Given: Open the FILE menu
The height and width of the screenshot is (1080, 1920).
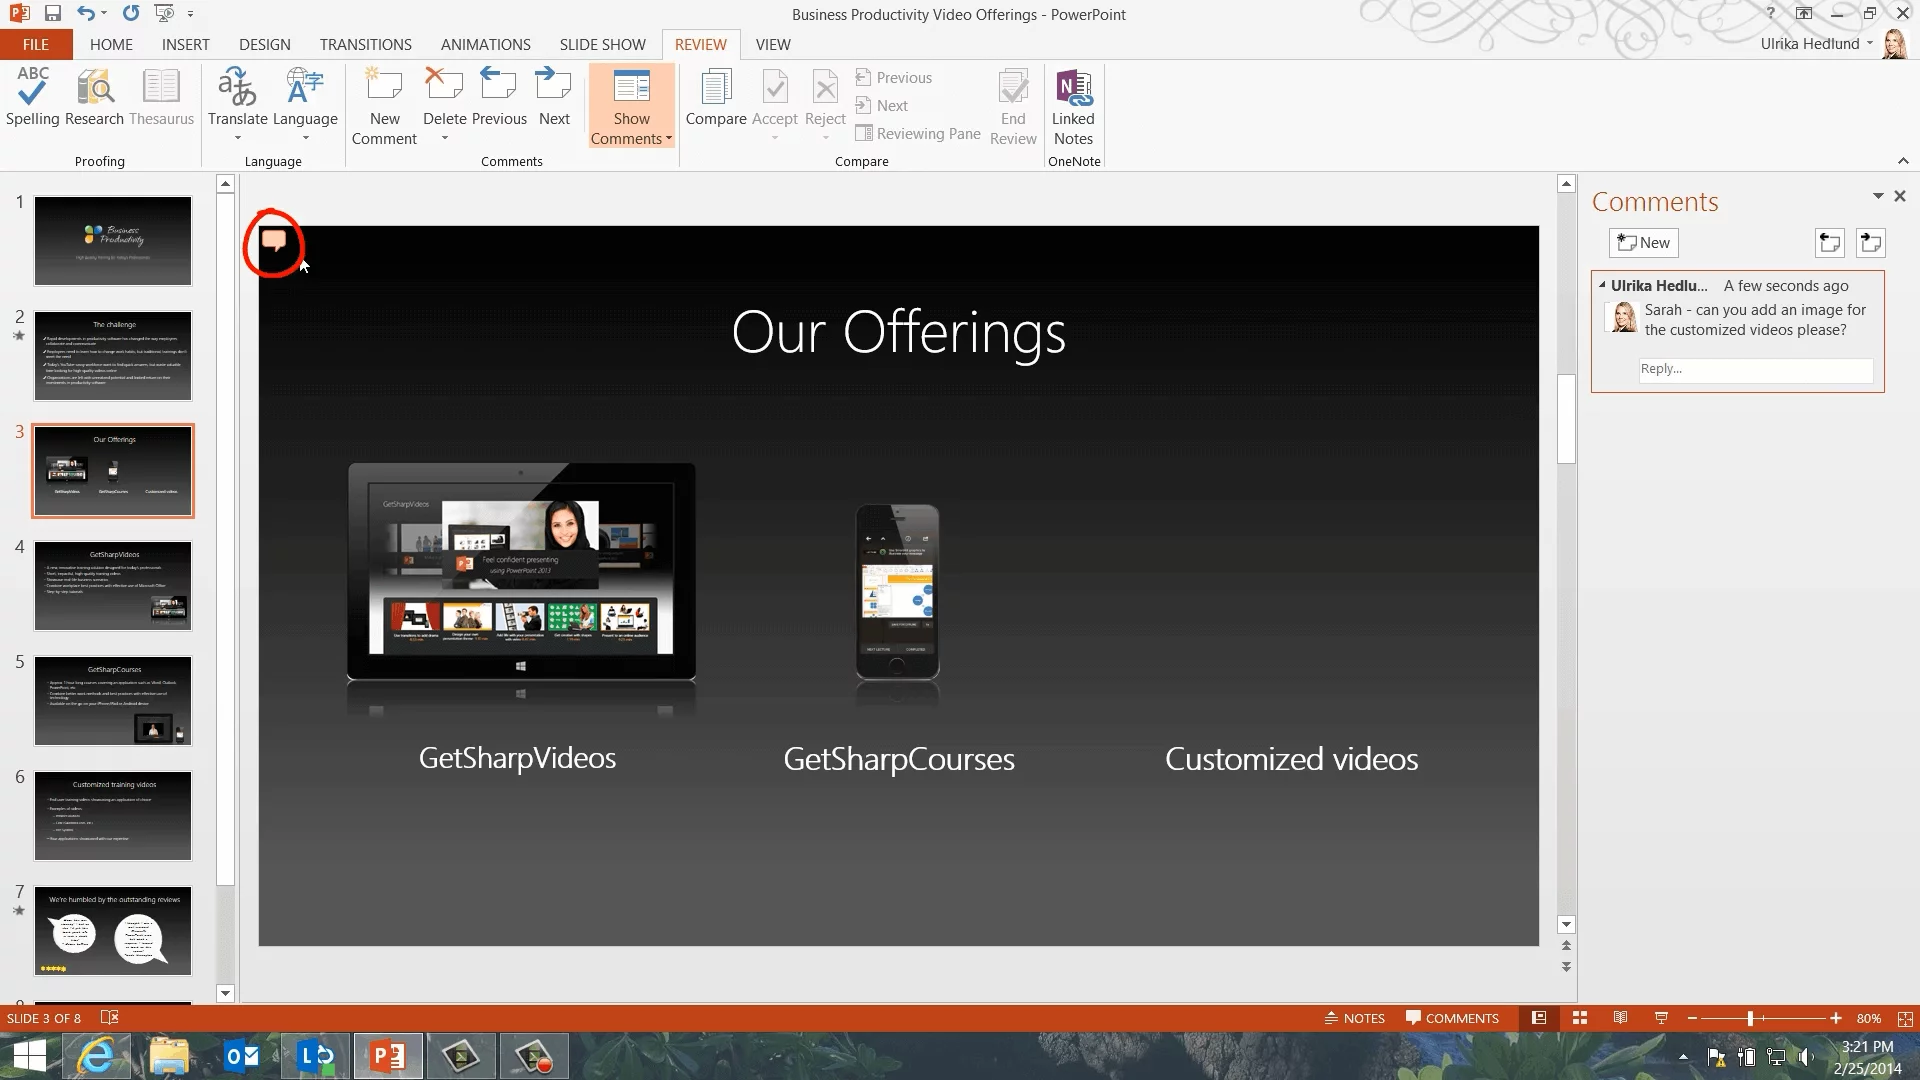Looking at the screenshot, I should tap(36, 44).
